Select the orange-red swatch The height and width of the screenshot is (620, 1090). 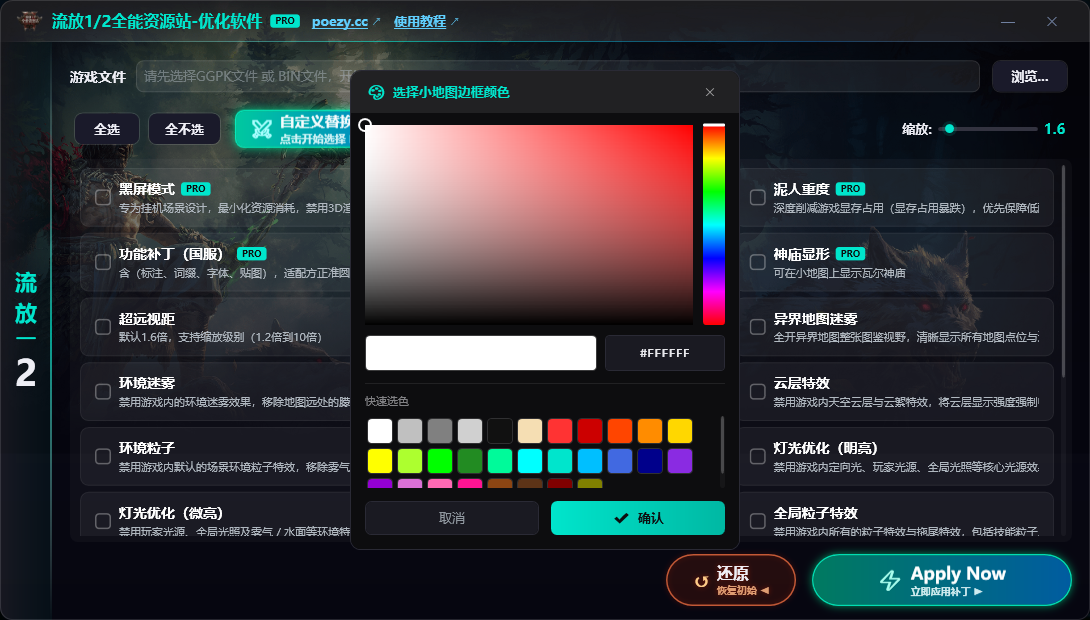point(620,431)
